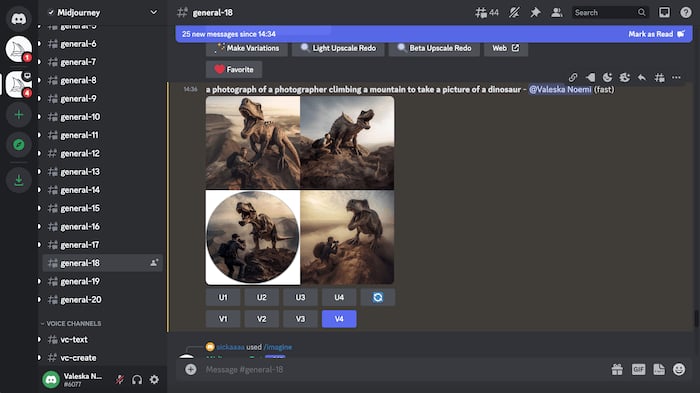Open Discord home direct messages icon
Screen dimensions: 700x393
pos(18,19)
